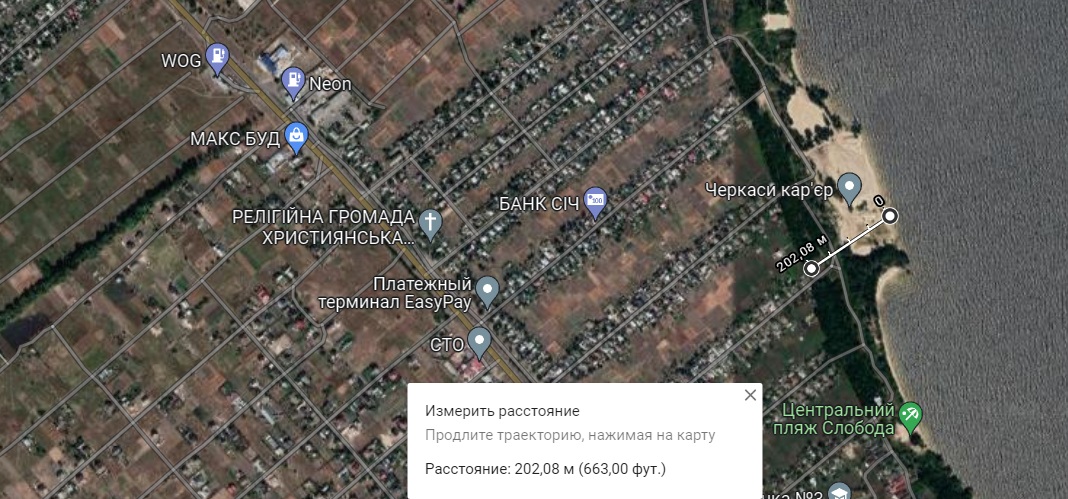Click the Расстояние result text in popup
This screenshot has width=1068, height=499.
point(546,469)
